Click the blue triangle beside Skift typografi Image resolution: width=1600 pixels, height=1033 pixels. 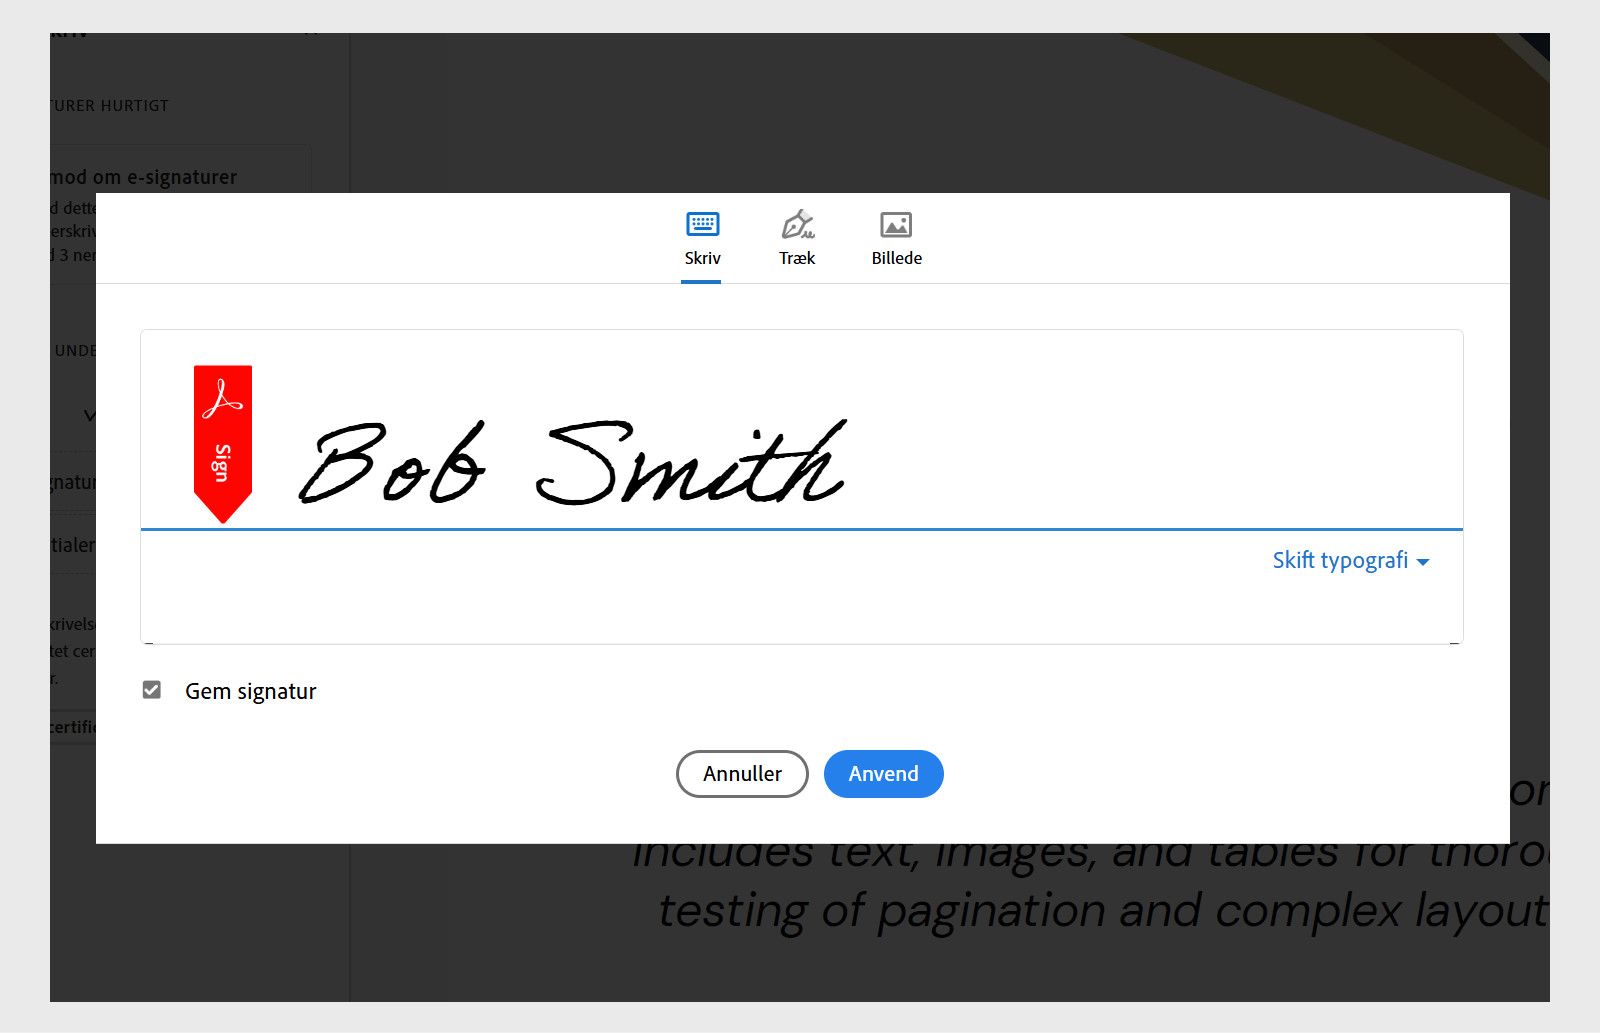tap(1424, 561)
